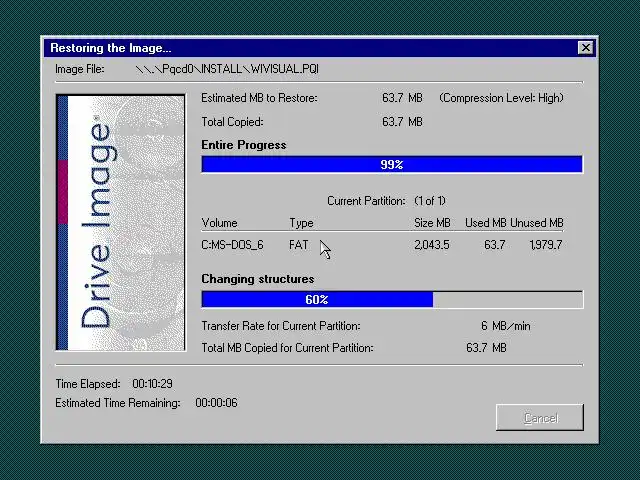The height and width of the screenshot is (480, 640).
Task: Click the Changing structures progress bar at 60%
Action: pyautogui.click(x=392, y=300)
